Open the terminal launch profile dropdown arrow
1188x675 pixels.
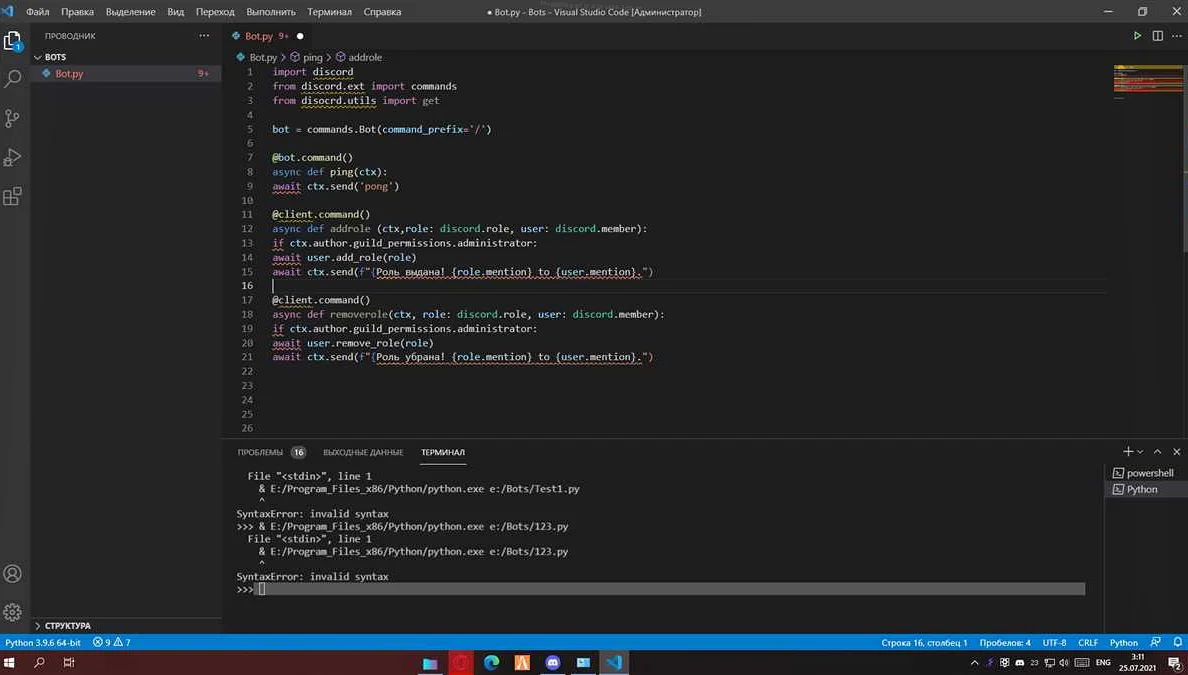(x=1140, y=452)
